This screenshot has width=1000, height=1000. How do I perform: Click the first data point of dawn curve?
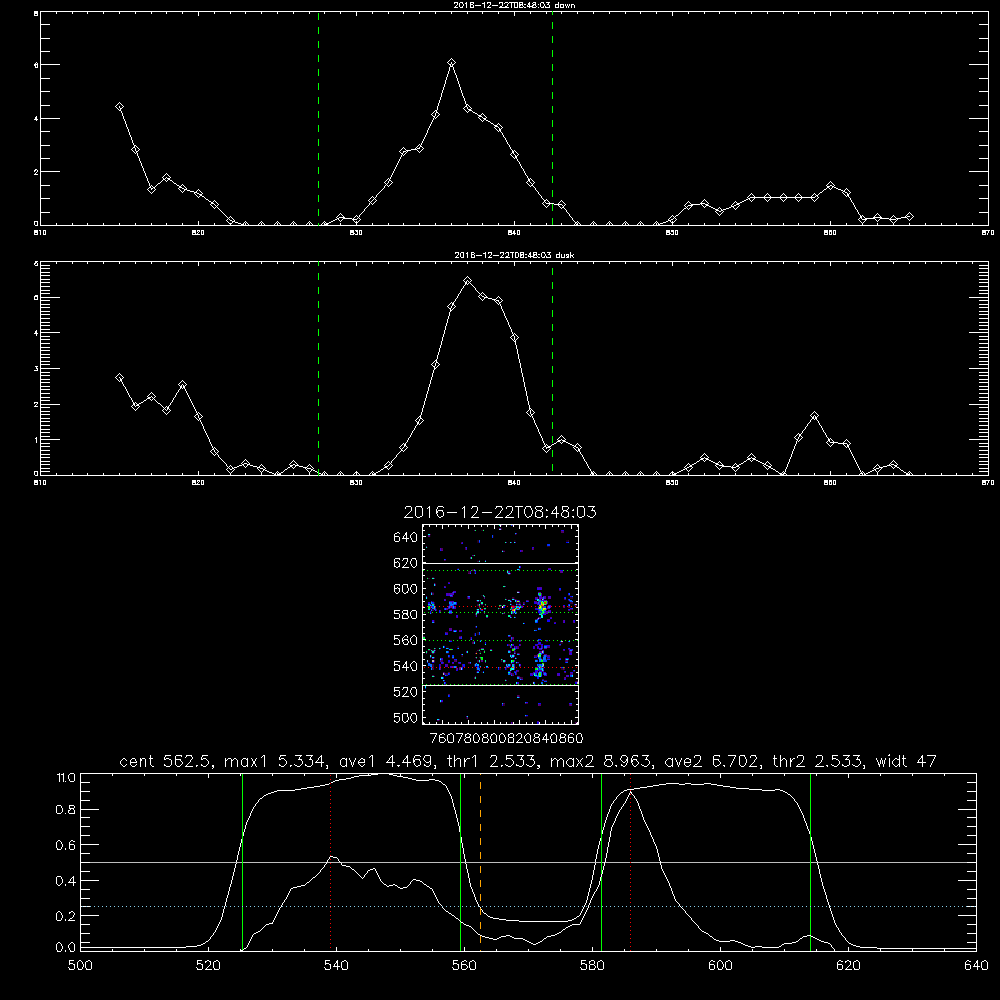[119, 107]
